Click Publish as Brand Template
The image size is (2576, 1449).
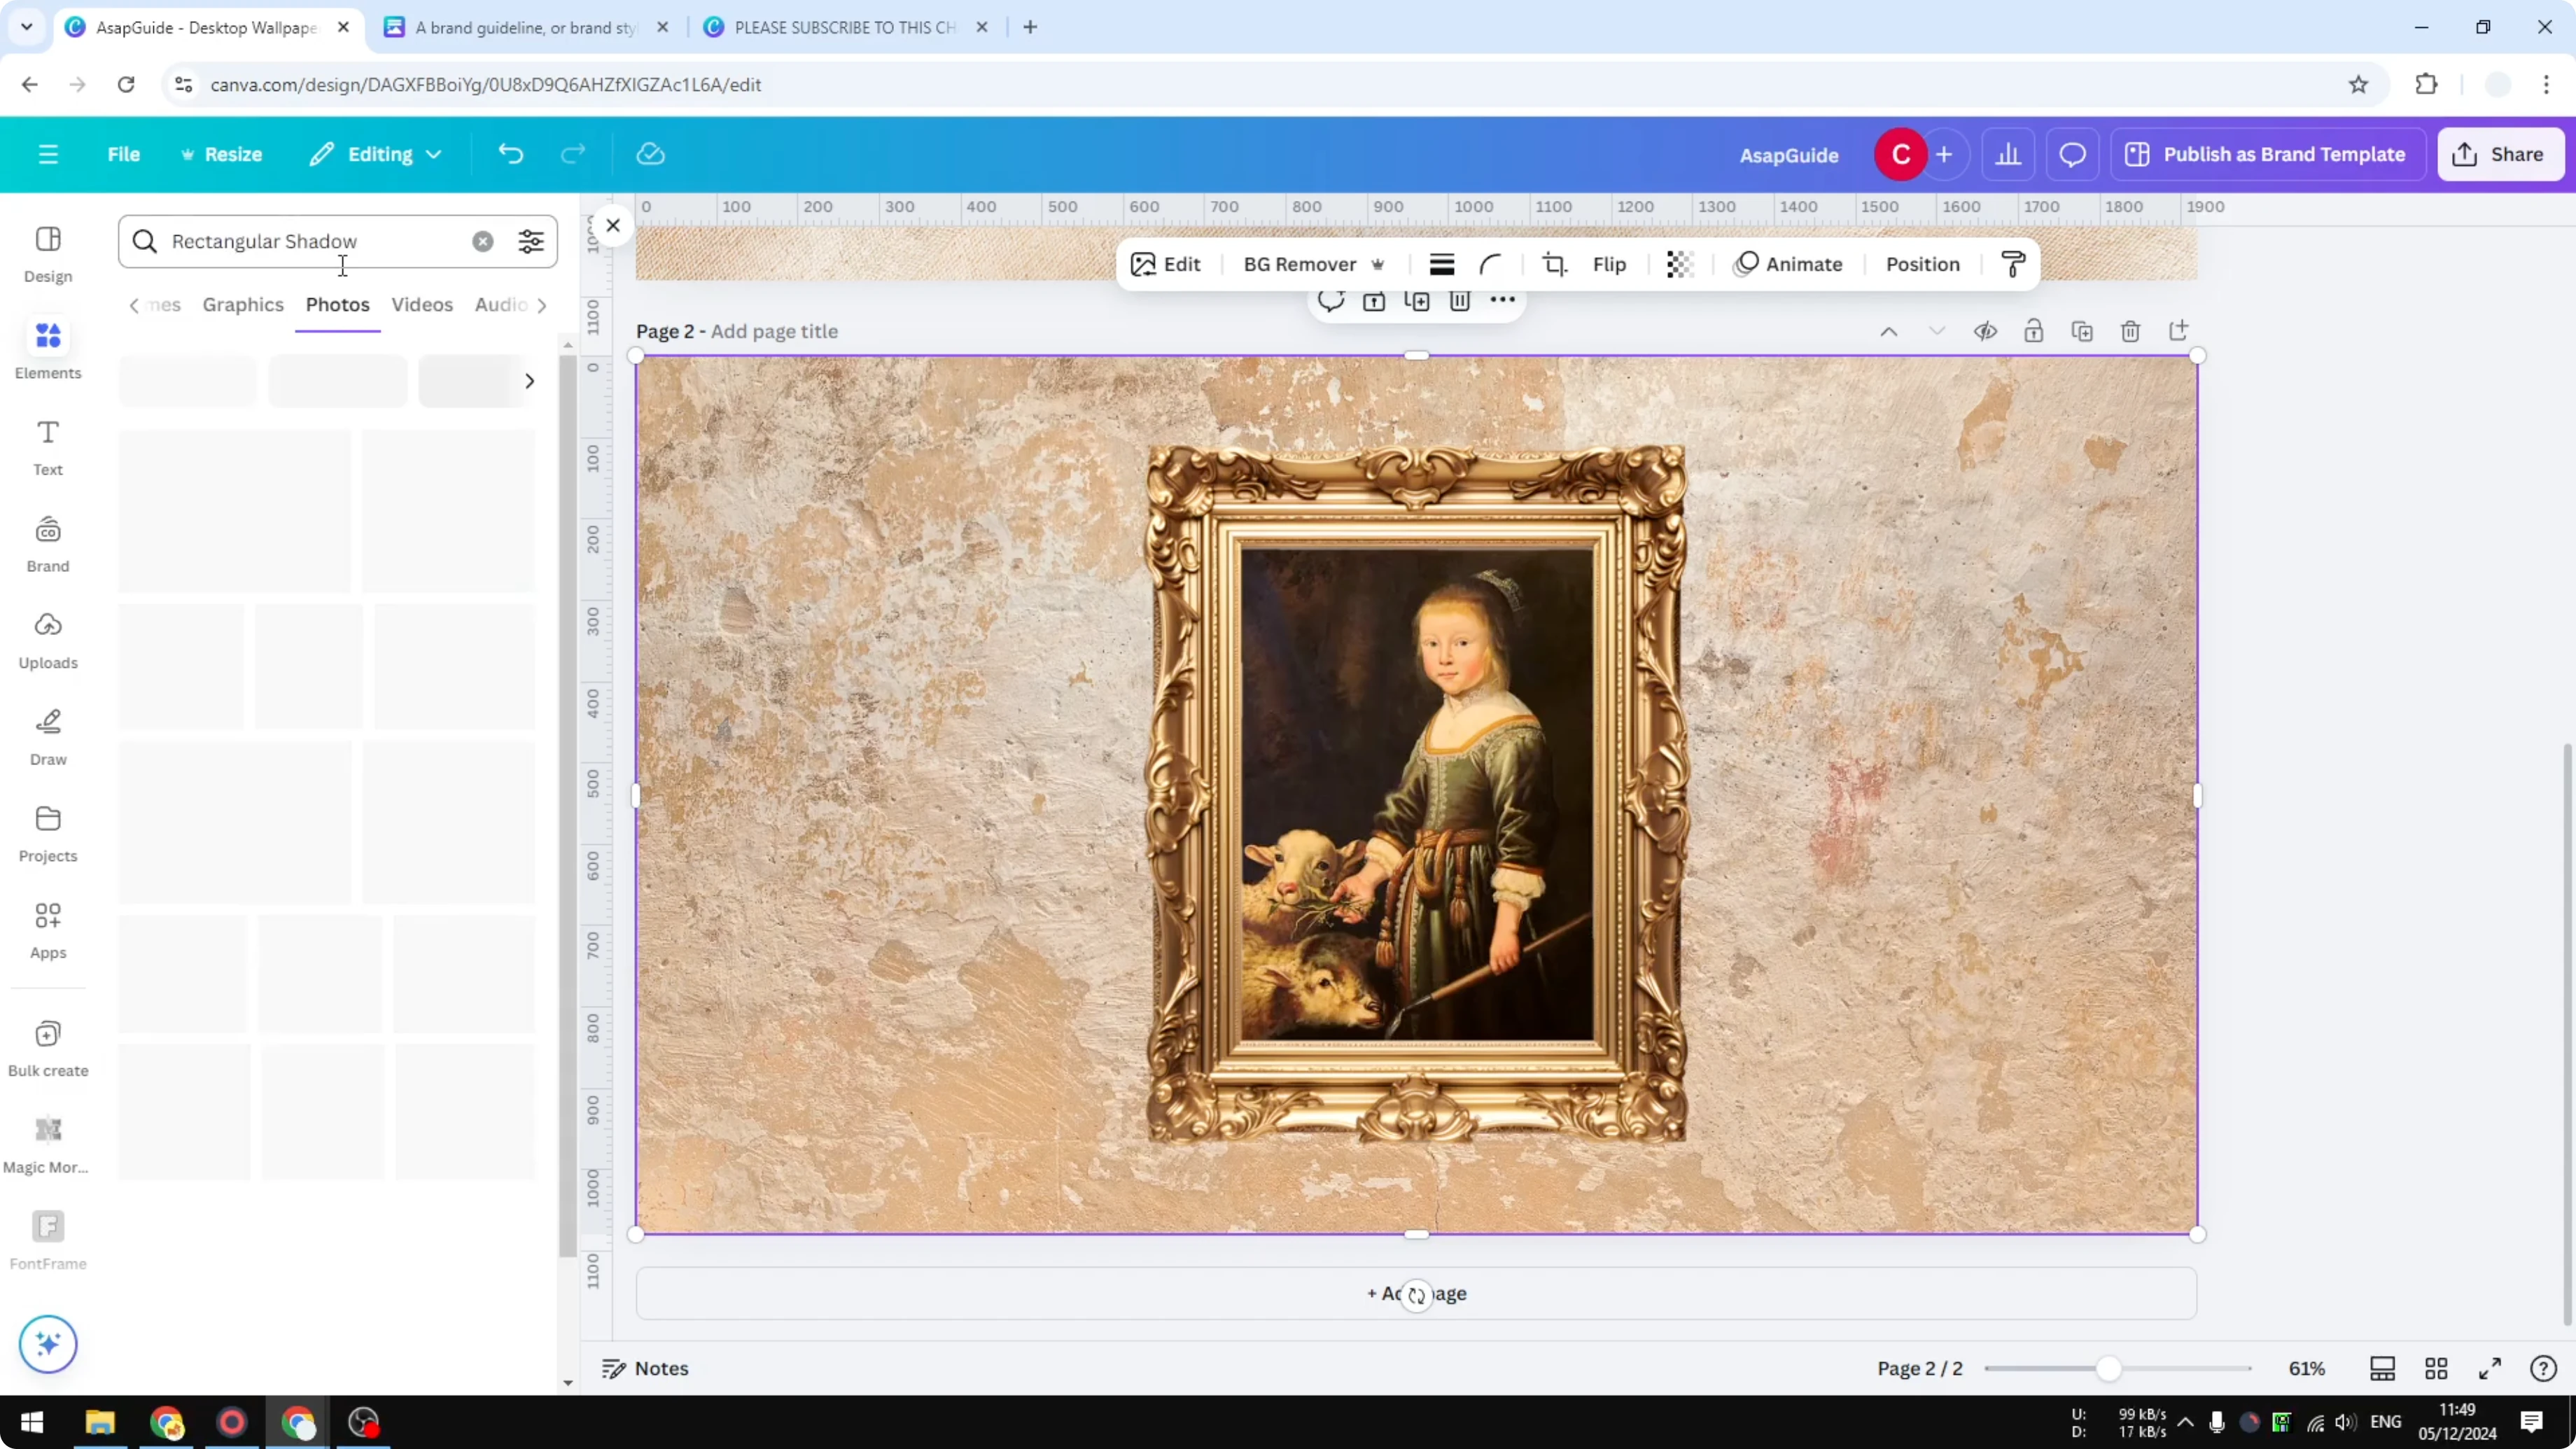pos(2268,154)
